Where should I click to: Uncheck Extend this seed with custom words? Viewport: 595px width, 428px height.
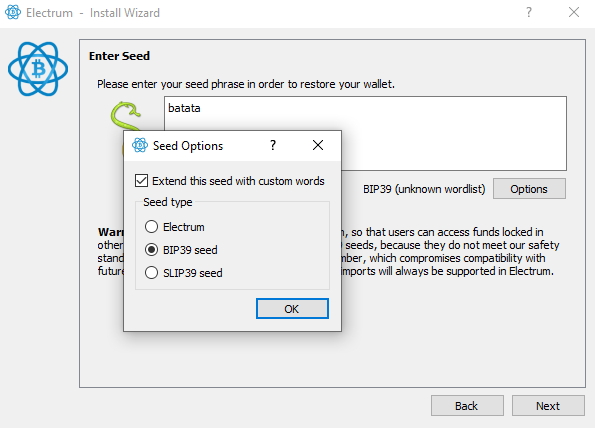(142, 181)
